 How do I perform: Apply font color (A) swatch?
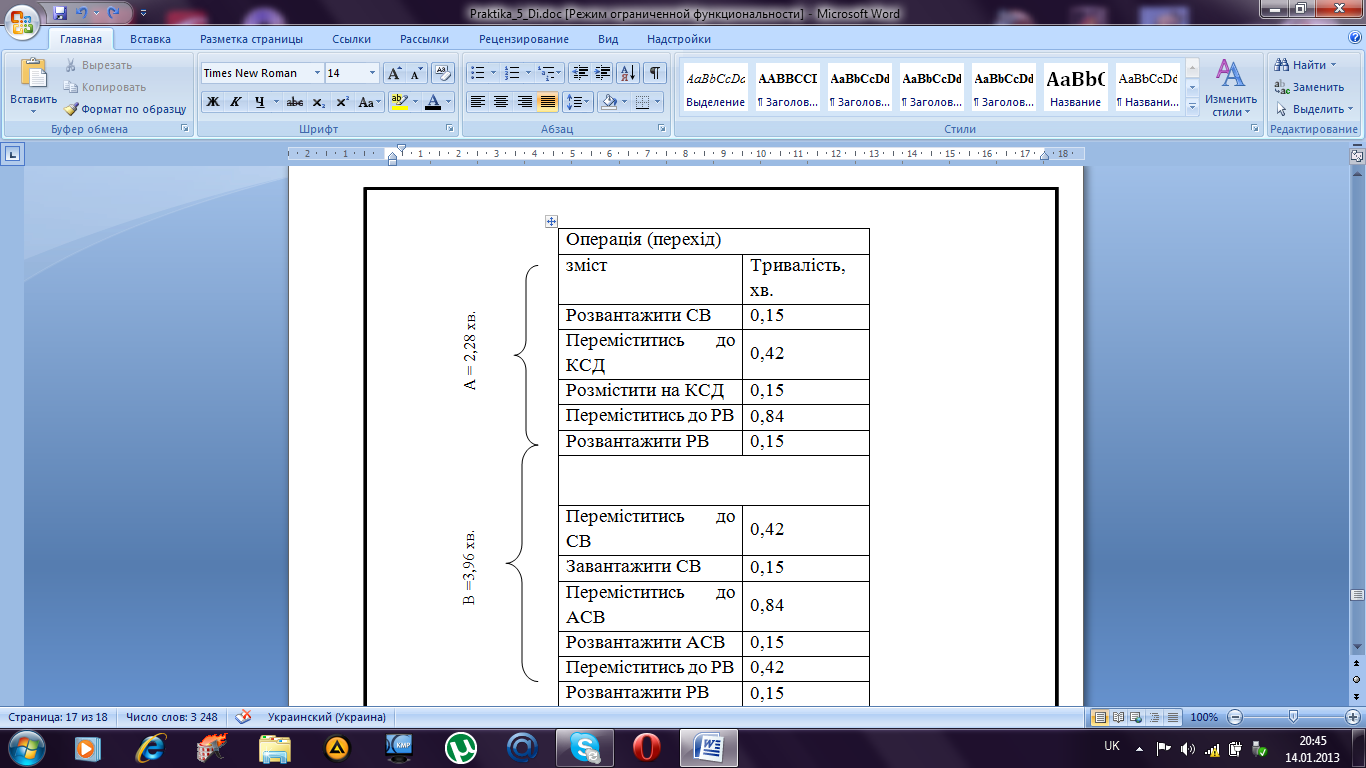(433, 102)
